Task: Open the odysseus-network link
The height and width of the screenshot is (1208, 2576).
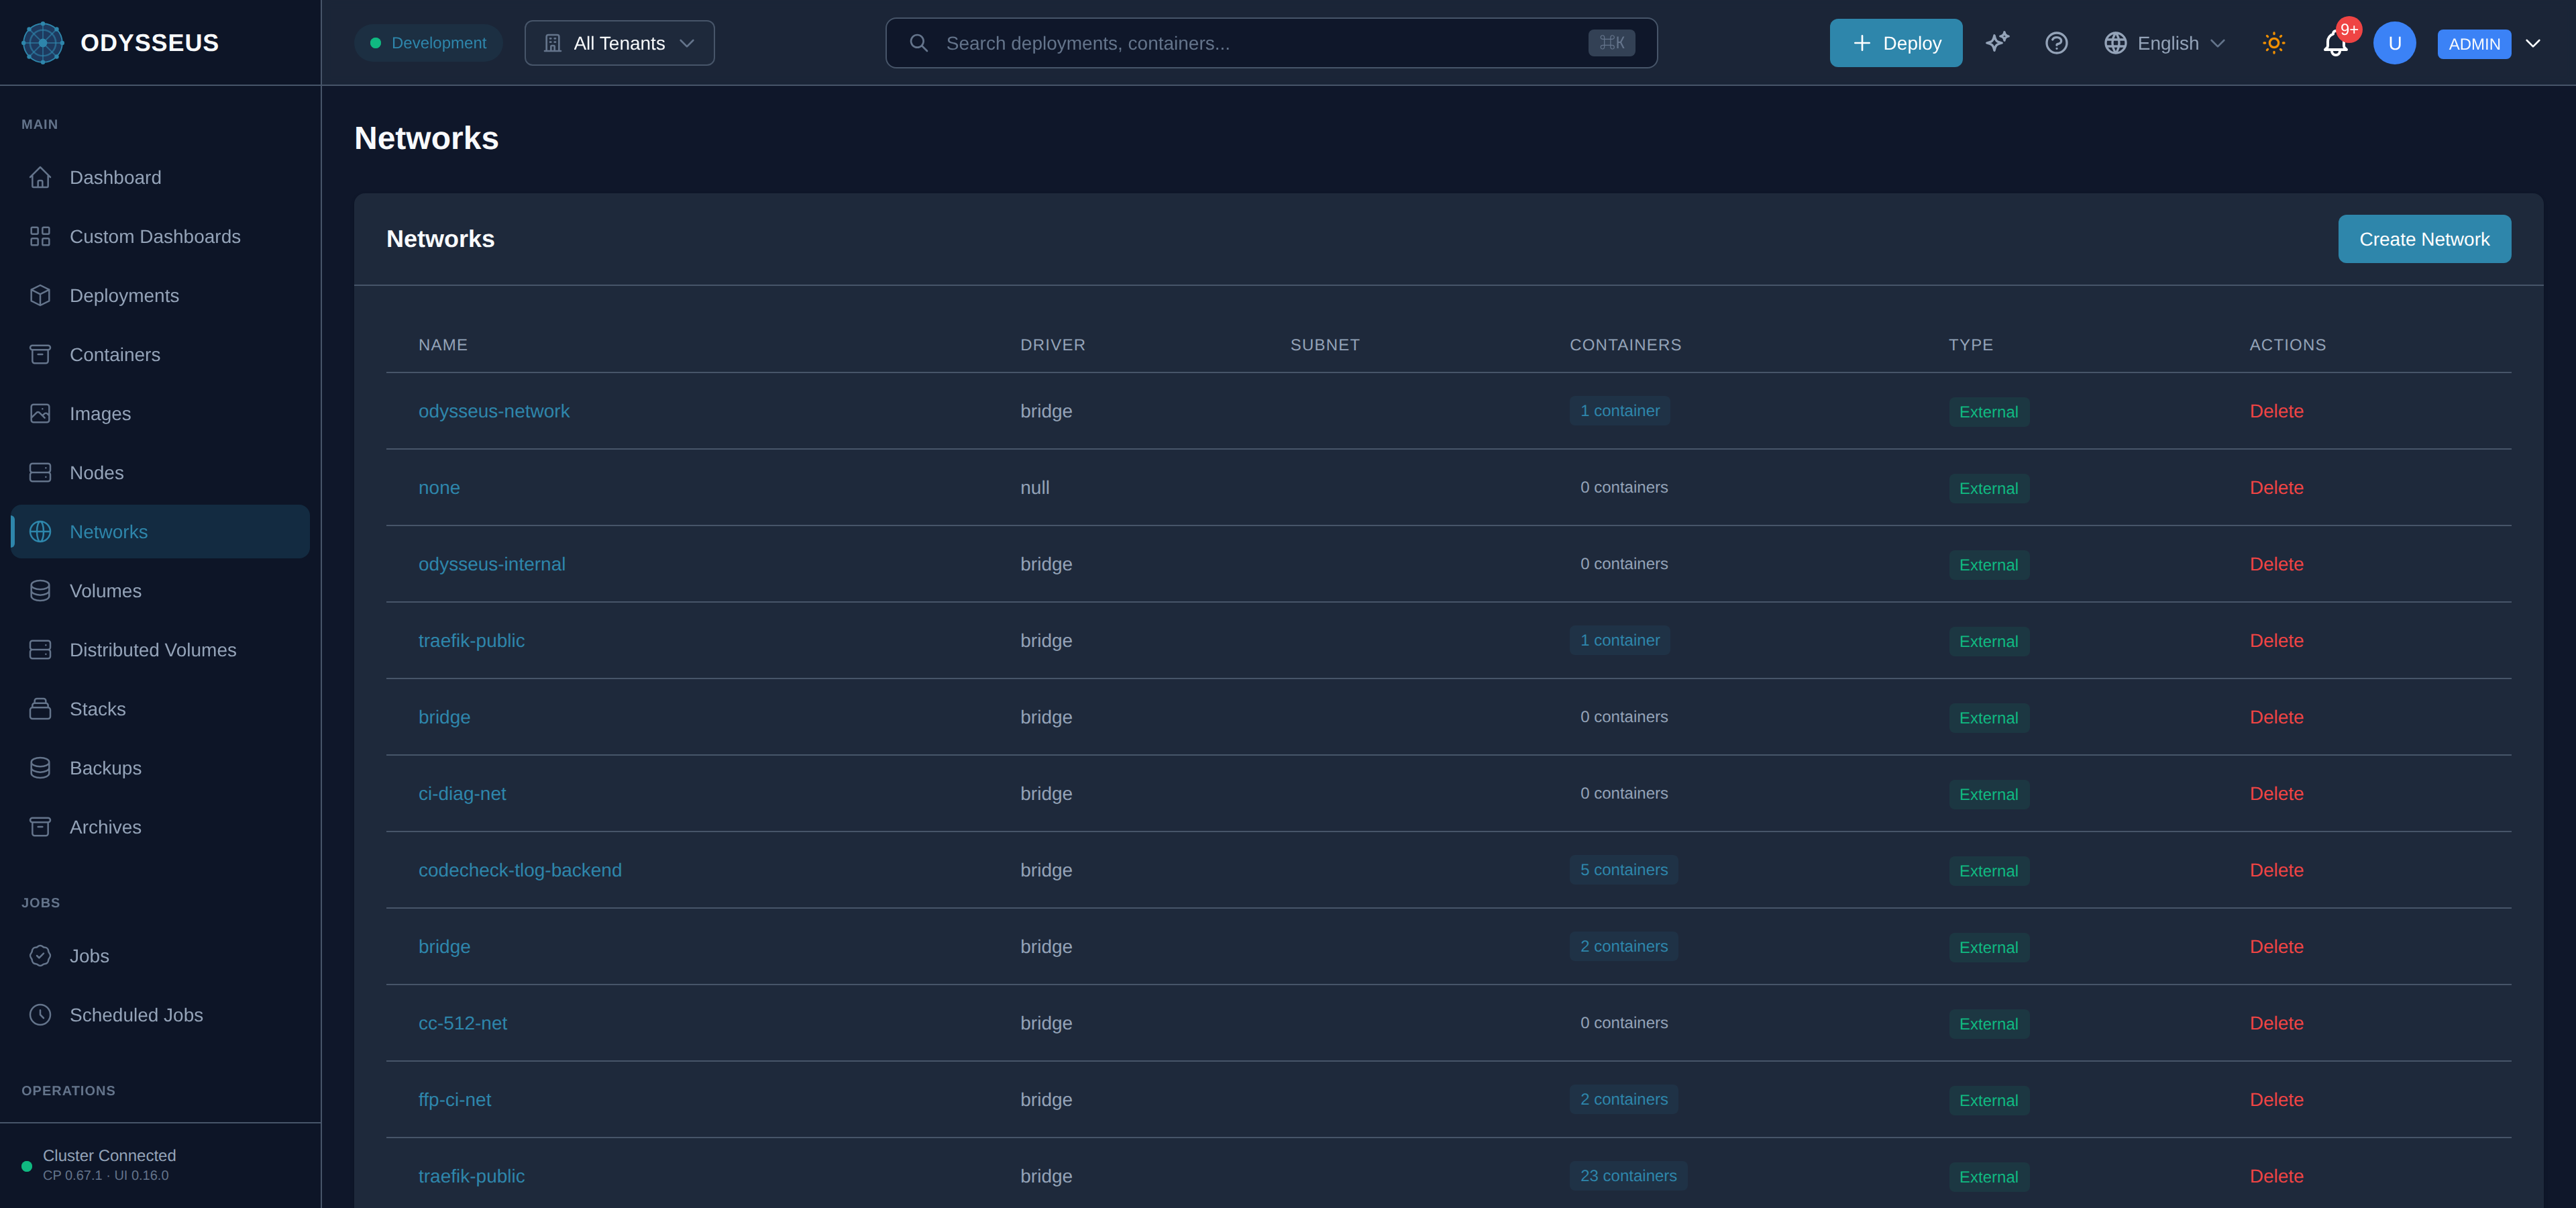Action: tap(493, 411)
